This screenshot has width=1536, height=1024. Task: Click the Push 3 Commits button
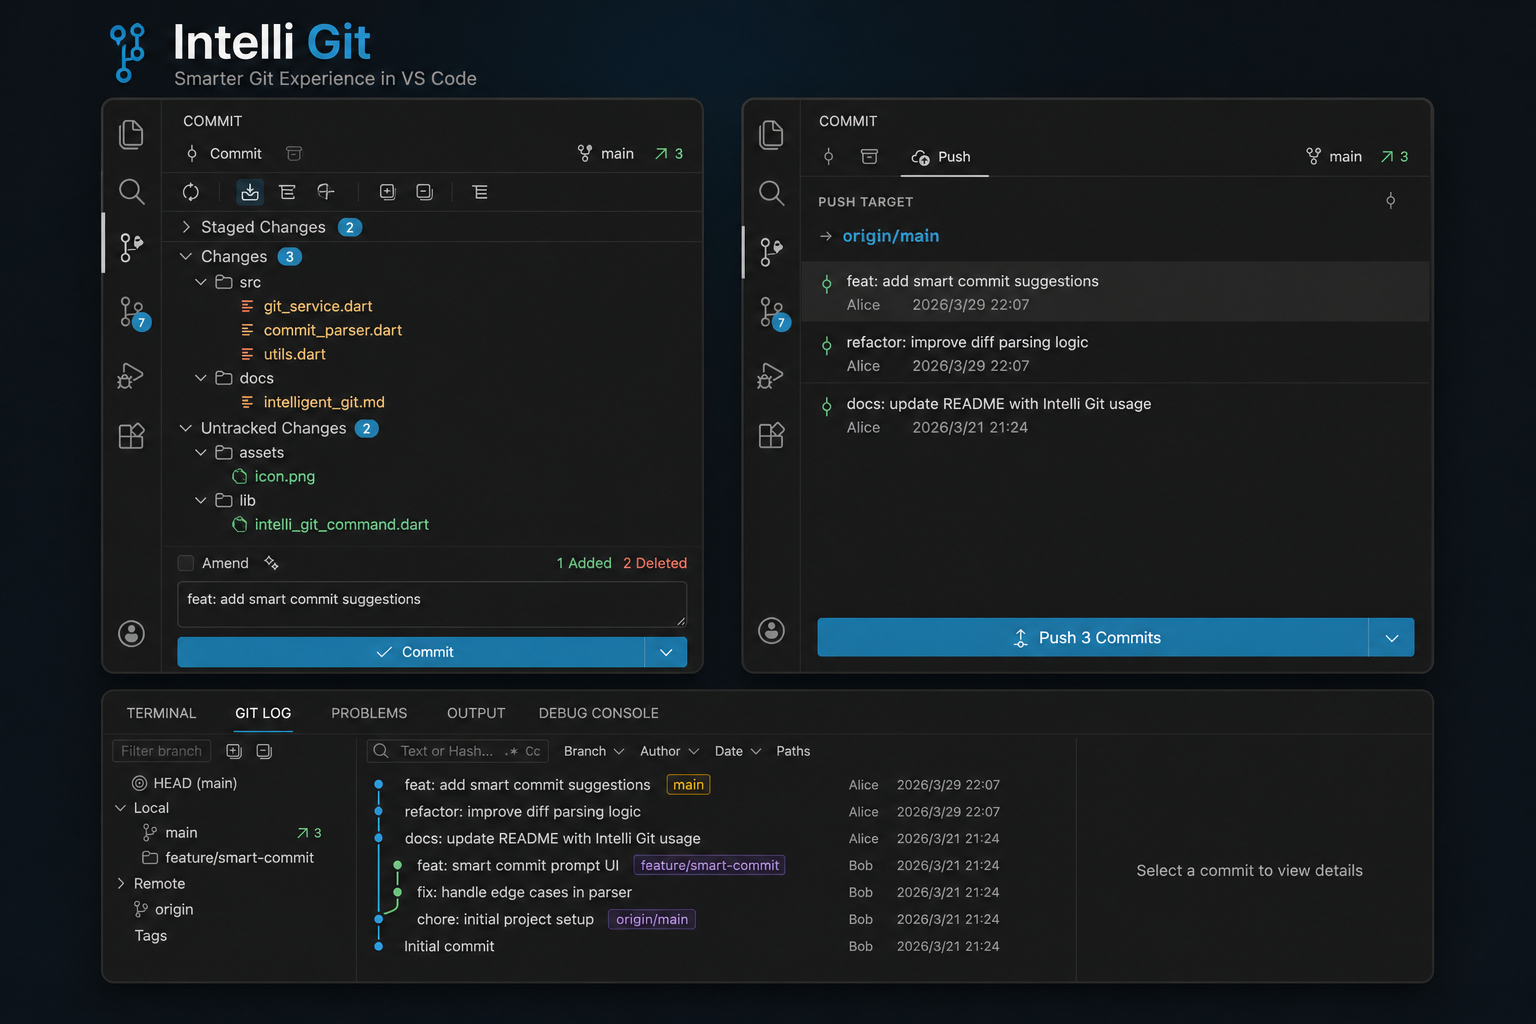tap(1092, 637)
